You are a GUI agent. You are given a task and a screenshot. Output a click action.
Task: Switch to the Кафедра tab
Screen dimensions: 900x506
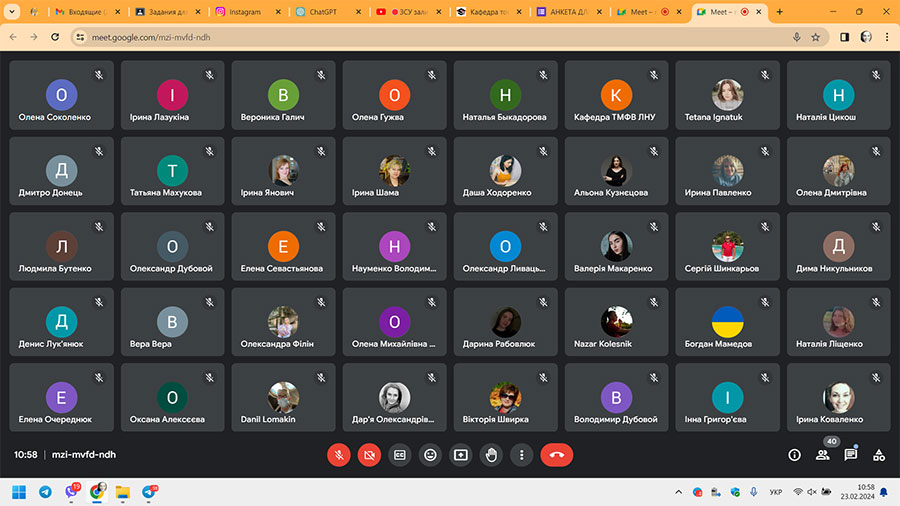488,11
